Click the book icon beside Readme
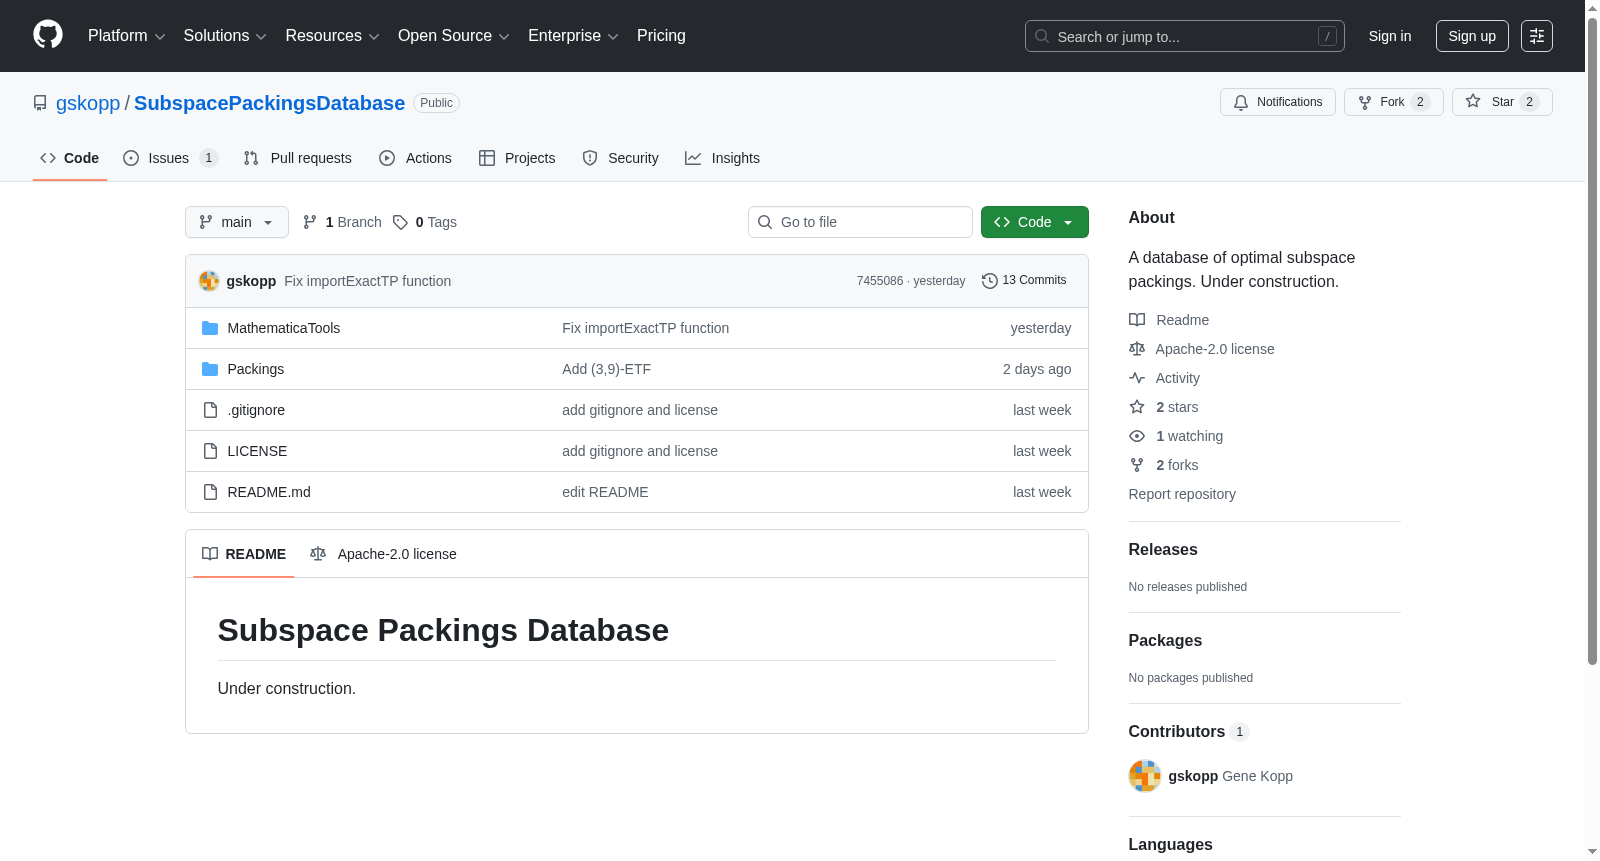Screen dimensions: 1600x861 coord(1137,320)
